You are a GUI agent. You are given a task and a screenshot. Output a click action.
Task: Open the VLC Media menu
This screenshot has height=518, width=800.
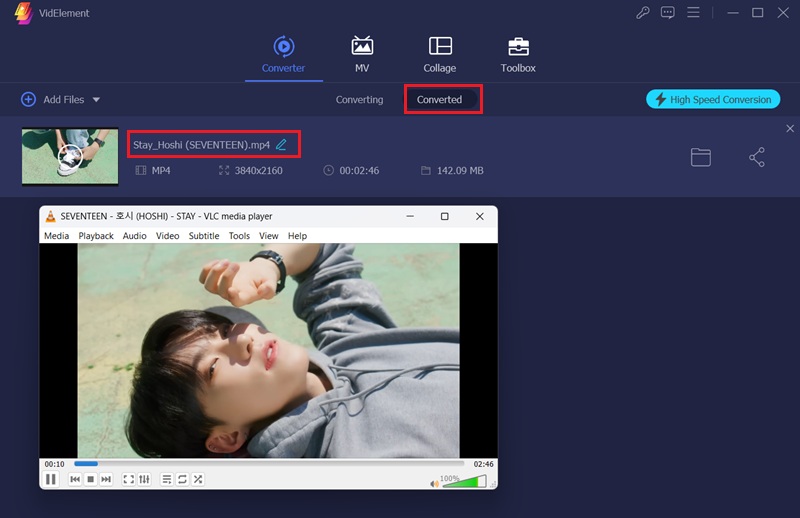point(57,236)
